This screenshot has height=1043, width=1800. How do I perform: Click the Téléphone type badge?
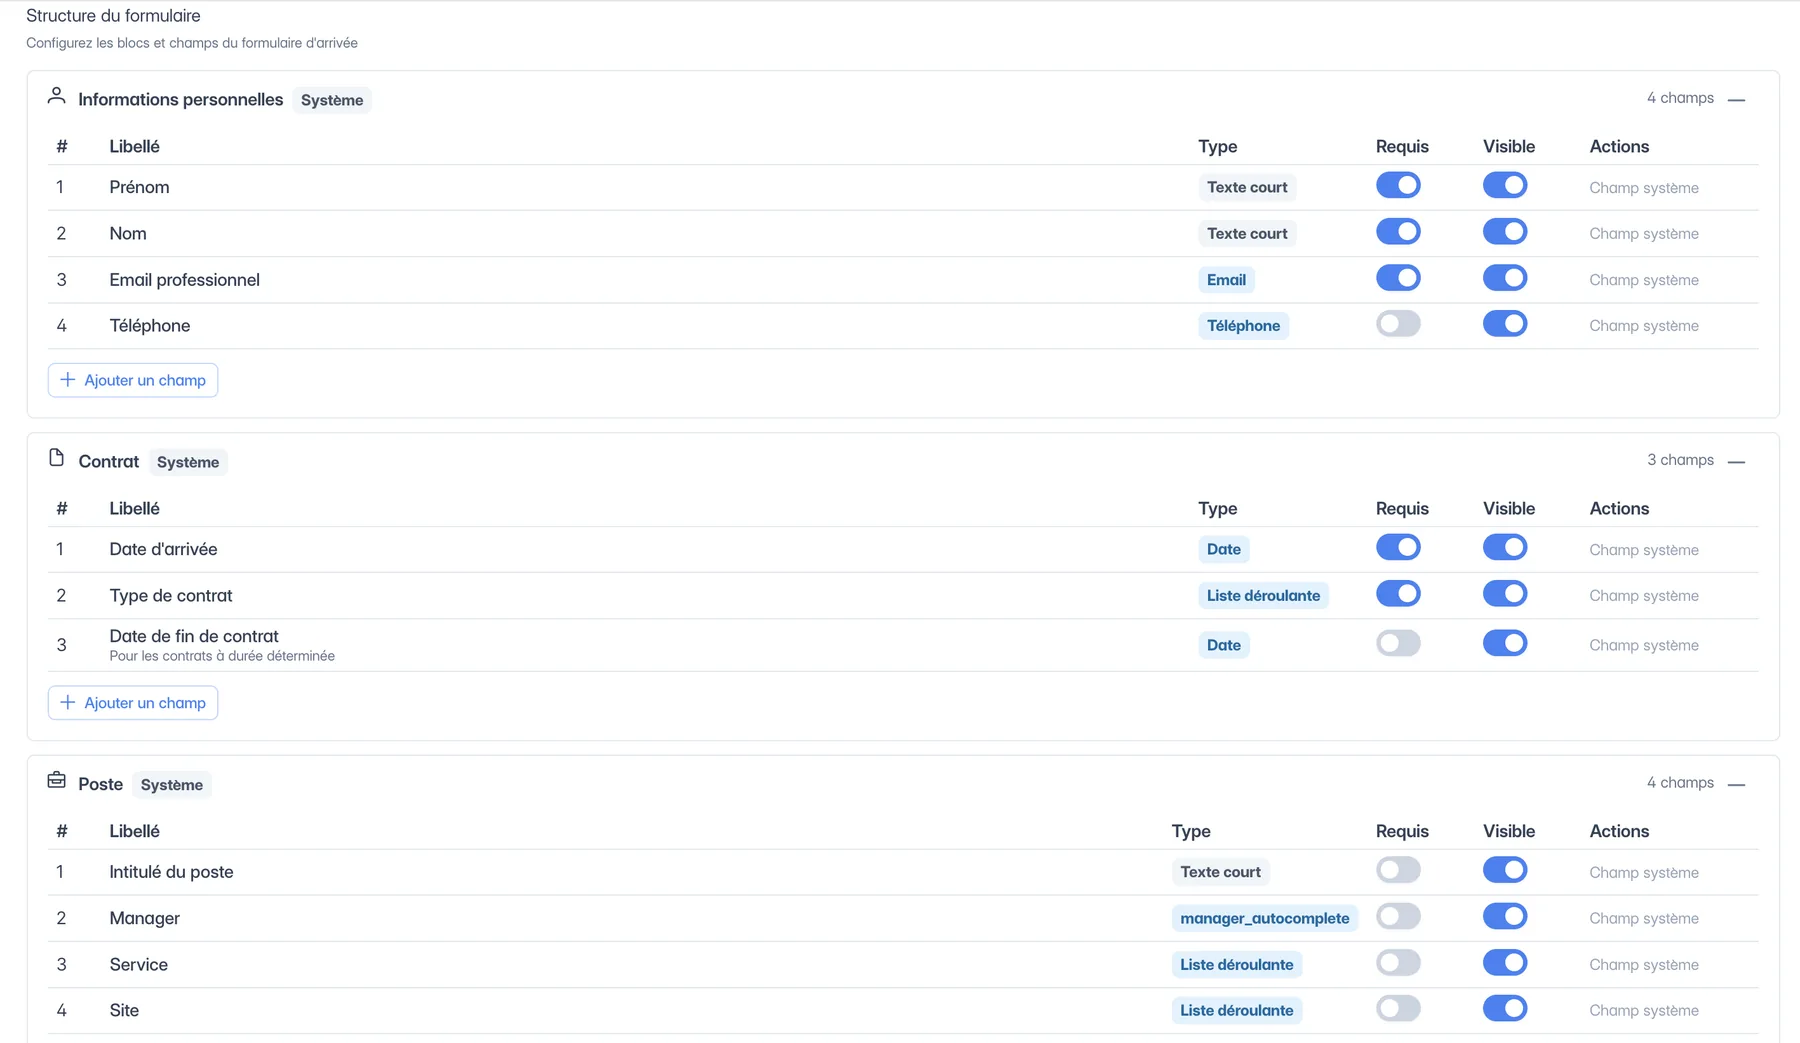pos(1243,326)
